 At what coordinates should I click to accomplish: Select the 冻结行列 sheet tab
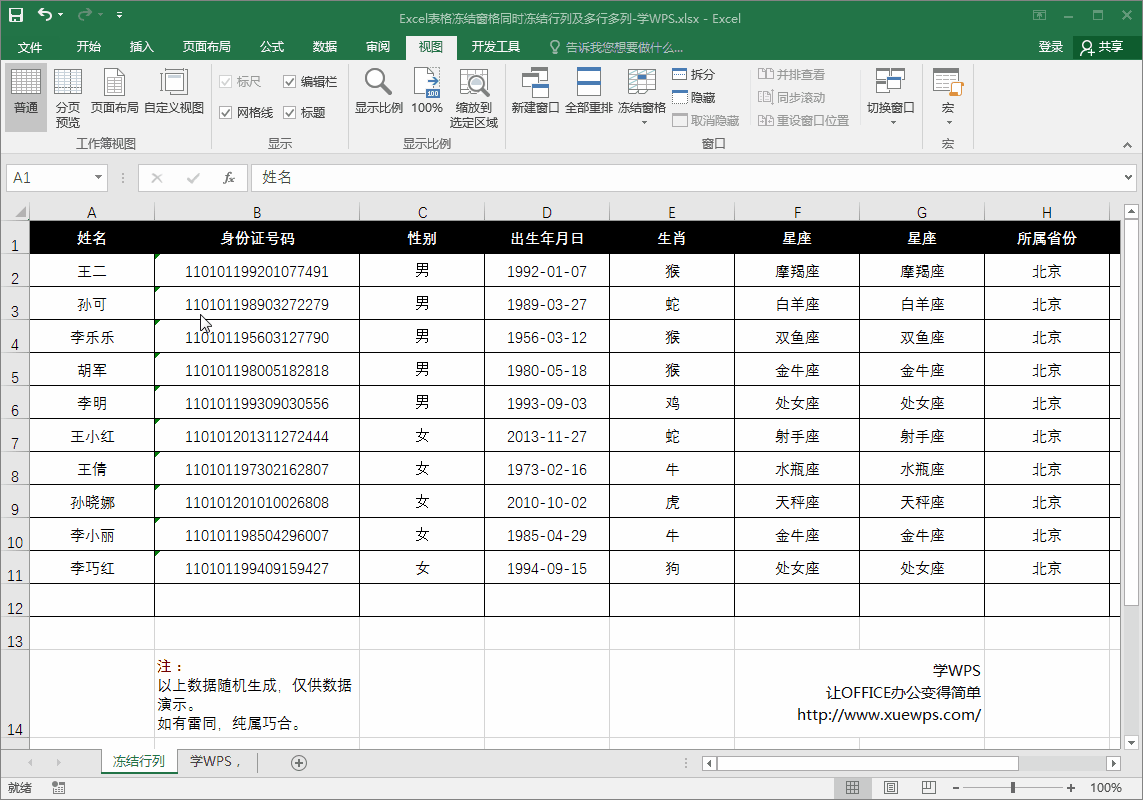tap(139, 761)
